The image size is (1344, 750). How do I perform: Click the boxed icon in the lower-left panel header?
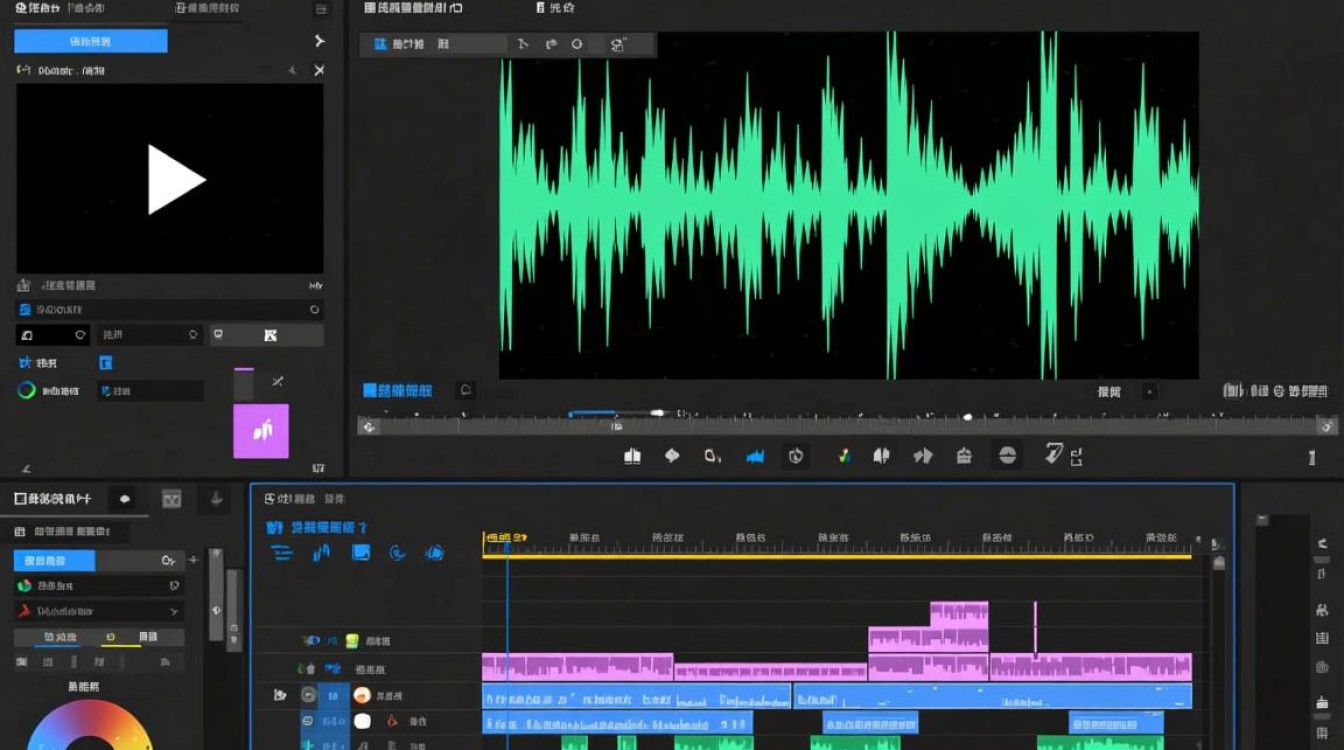point(172,498)
